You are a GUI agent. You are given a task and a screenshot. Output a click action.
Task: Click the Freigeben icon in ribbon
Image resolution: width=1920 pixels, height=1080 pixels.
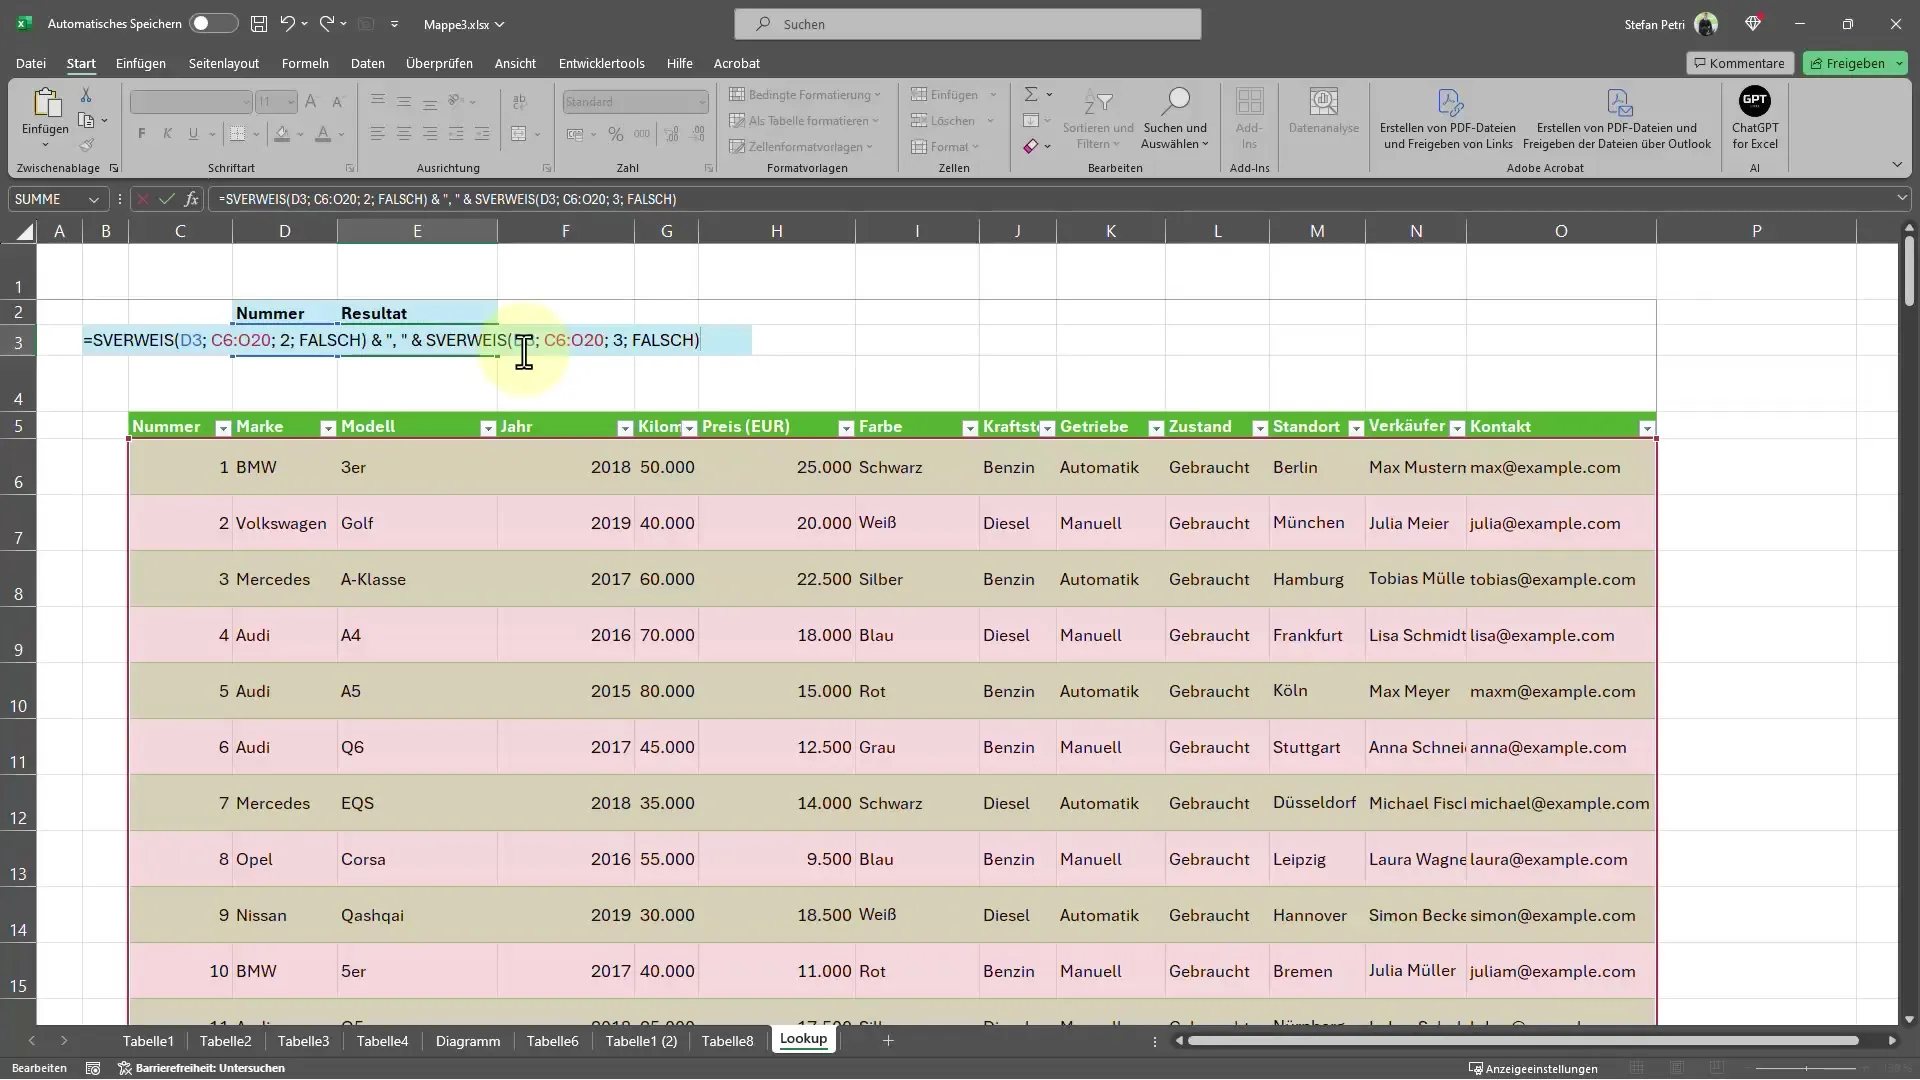[1855, 63]
